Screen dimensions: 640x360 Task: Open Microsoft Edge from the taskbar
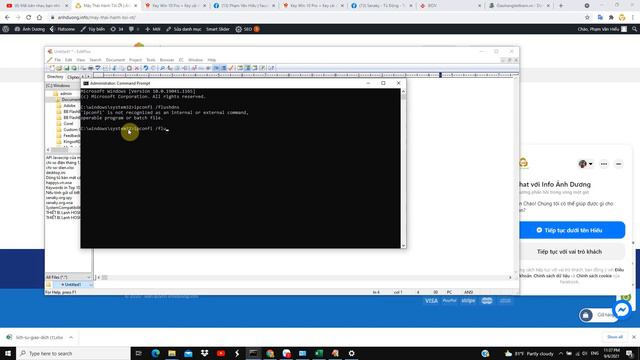point(156,353)
